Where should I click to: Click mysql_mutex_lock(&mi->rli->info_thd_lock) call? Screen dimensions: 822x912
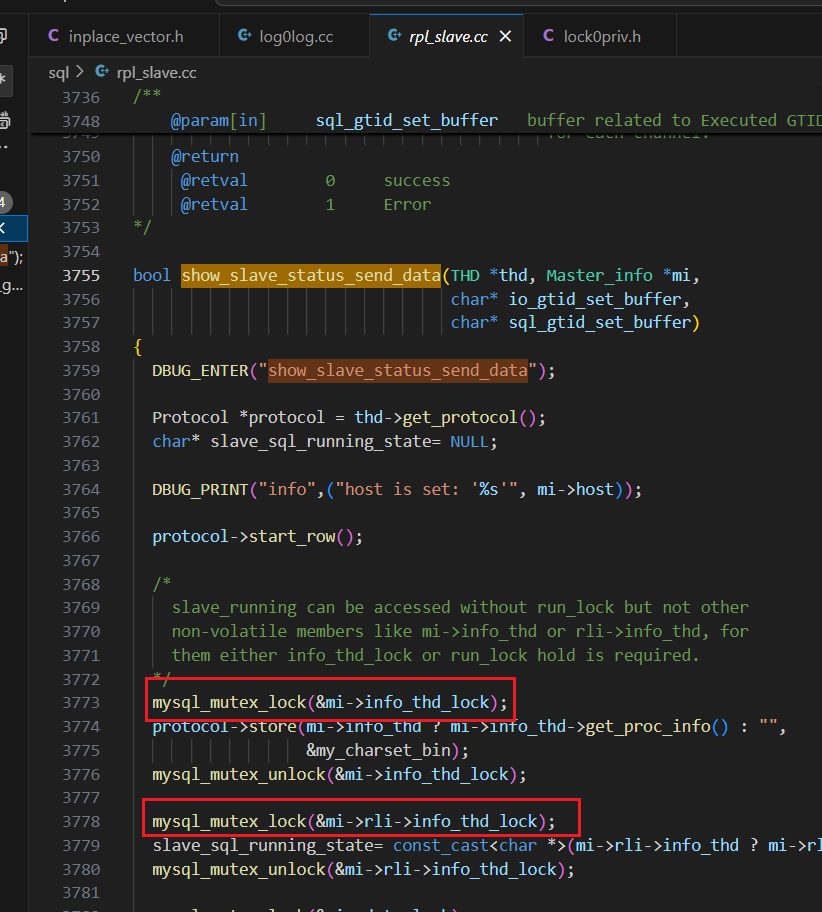point(354,821)
